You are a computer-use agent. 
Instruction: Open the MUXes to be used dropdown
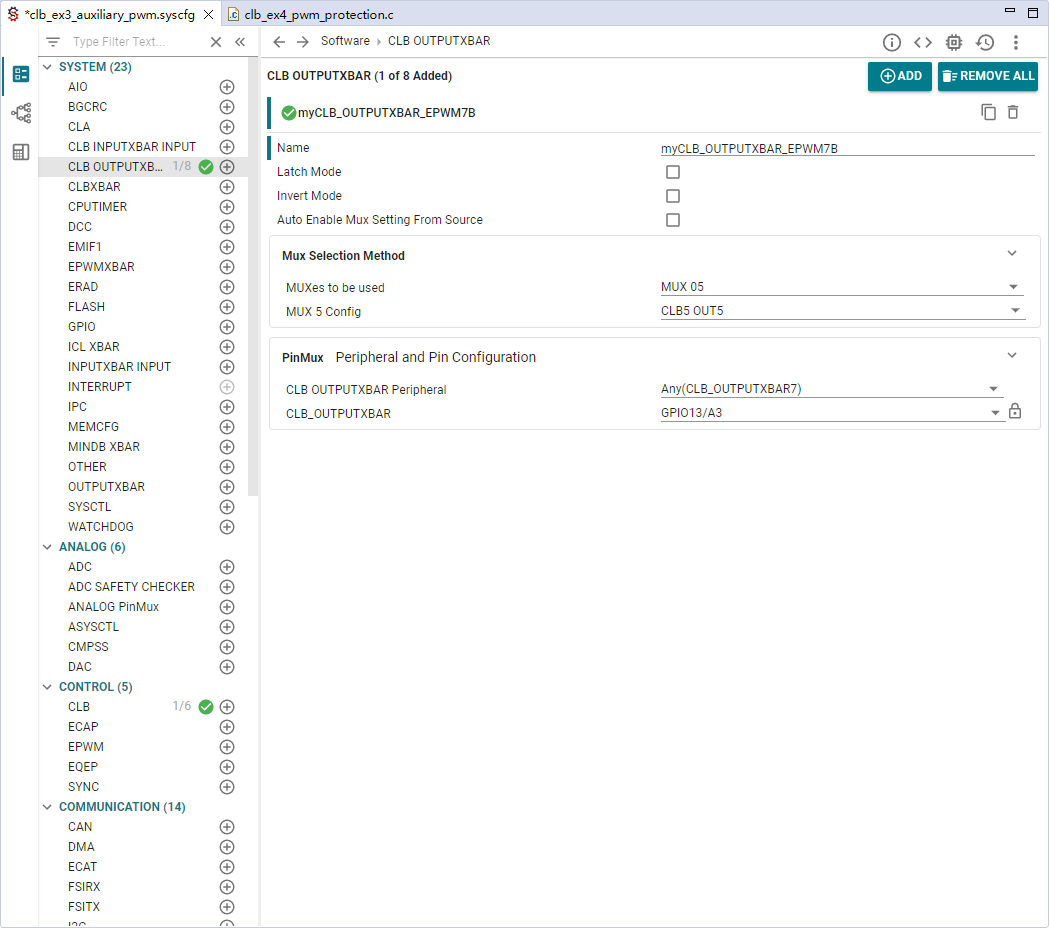(842, 287)
